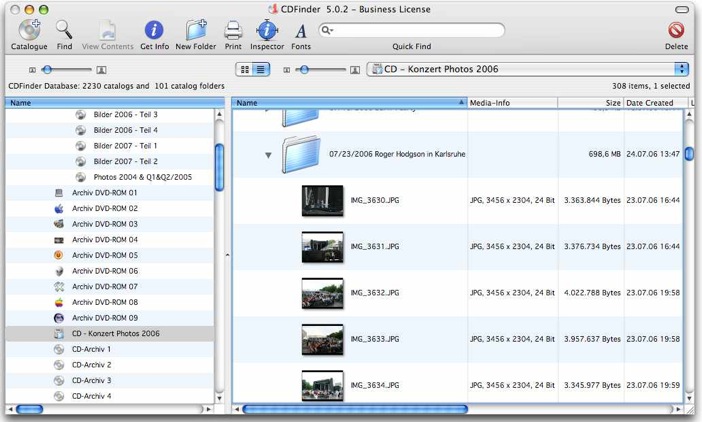Viewport: 702px width, 422px height.
Task: Select catalog Bilder 2006 - Teil 4
Action: coord(125,130)
